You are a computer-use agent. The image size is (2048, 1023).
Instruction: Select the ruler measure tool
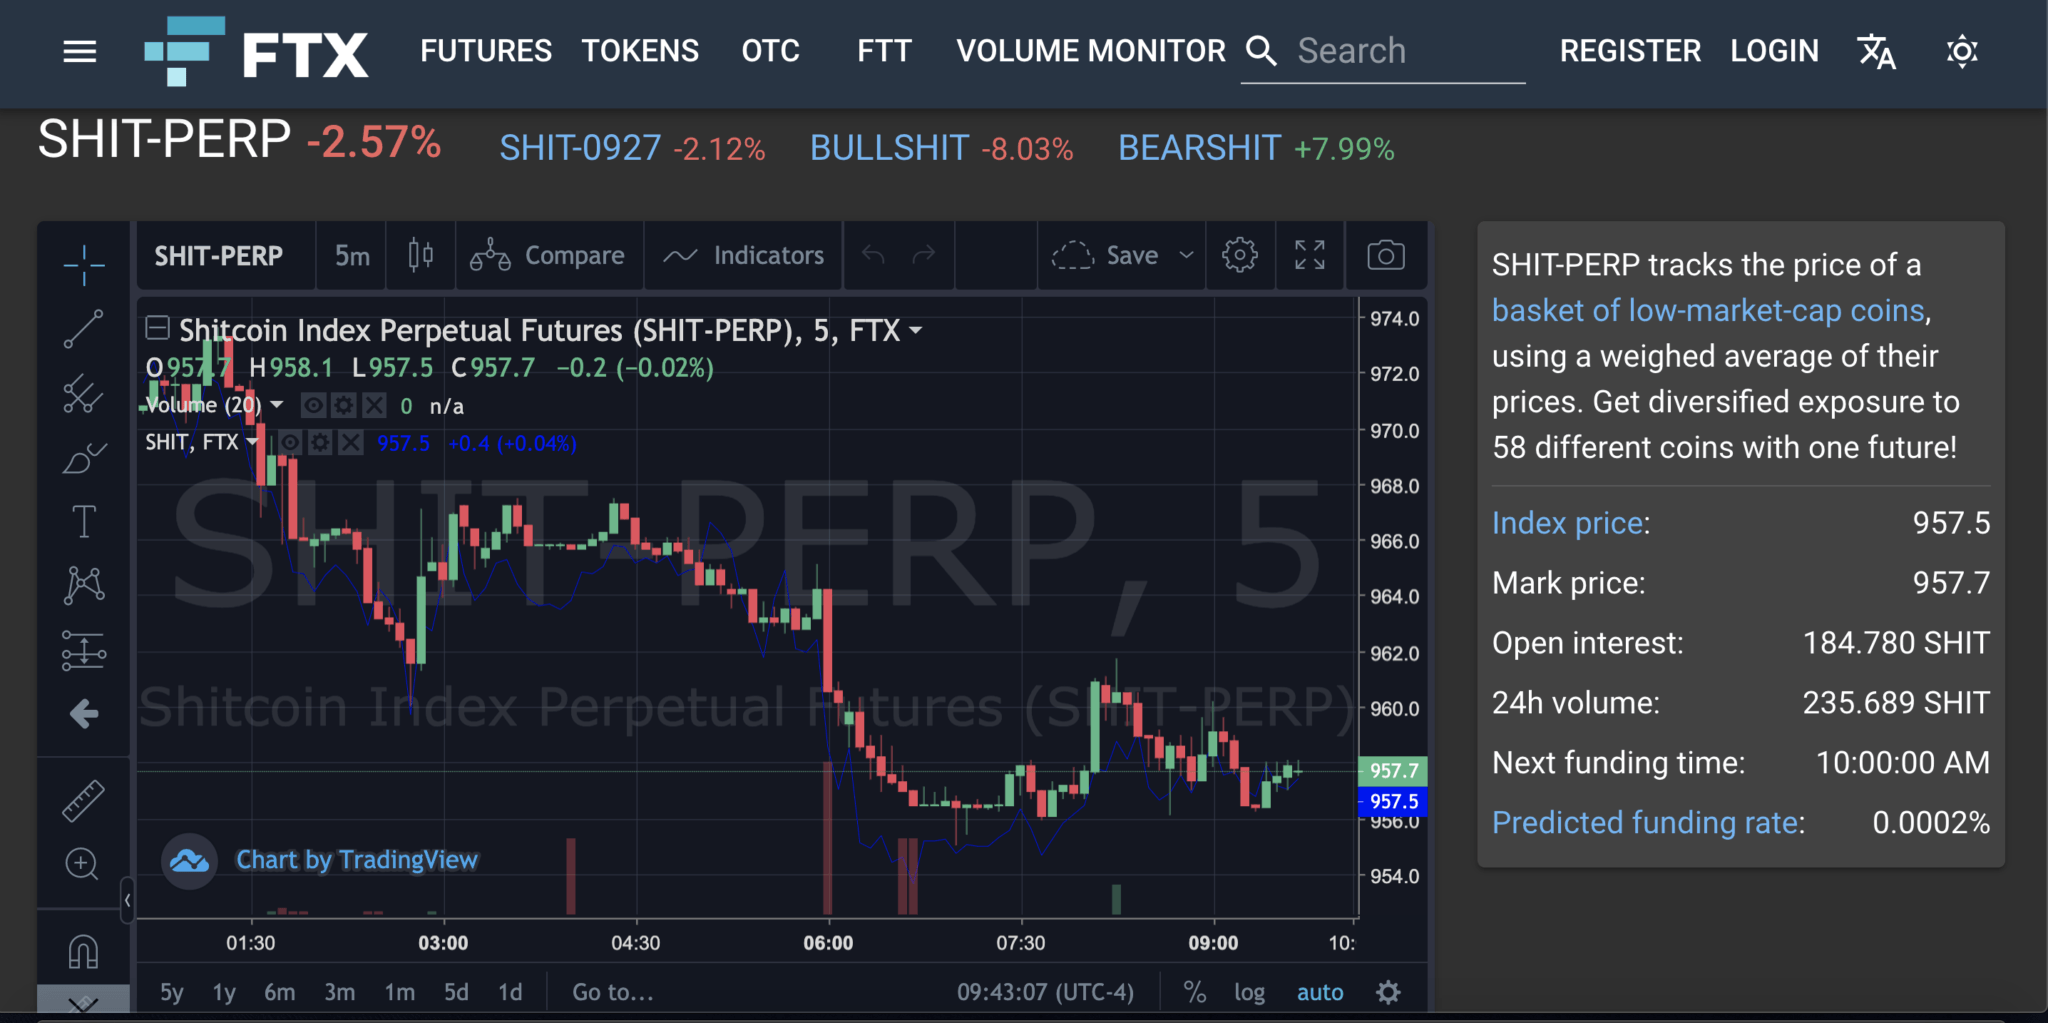84,801
